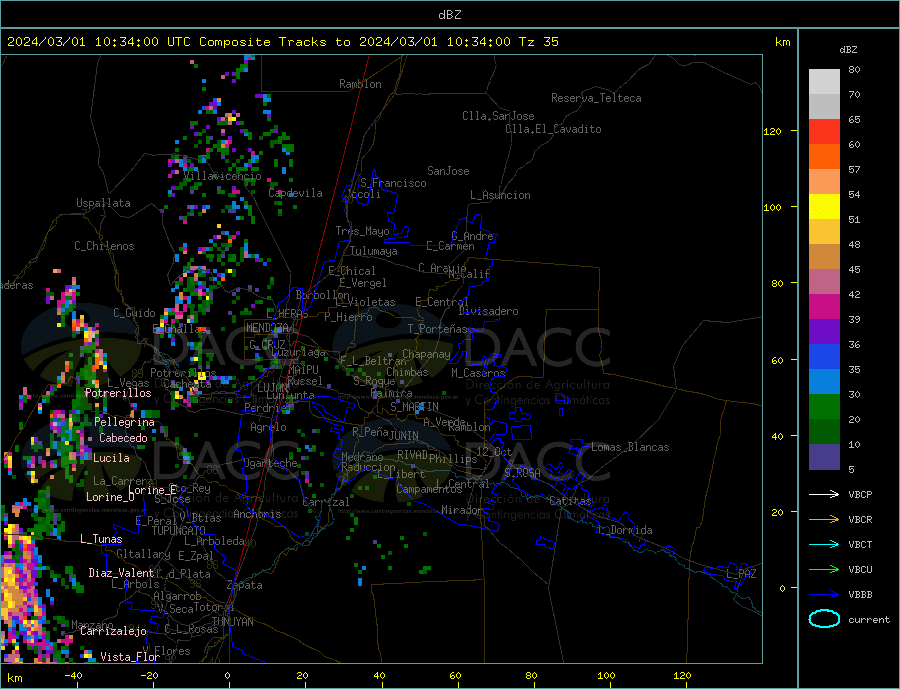Click the '120' tick on the right axis
The height and width of the screenshot is (689, 900).
pyautogui.click(x=772, y=131)
